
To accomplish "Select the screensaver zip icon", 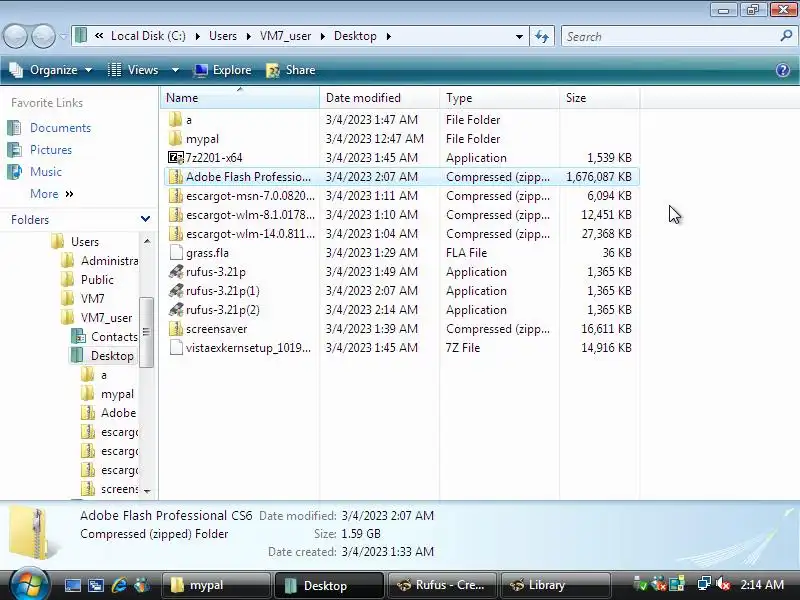I will [x=176, y=329].
